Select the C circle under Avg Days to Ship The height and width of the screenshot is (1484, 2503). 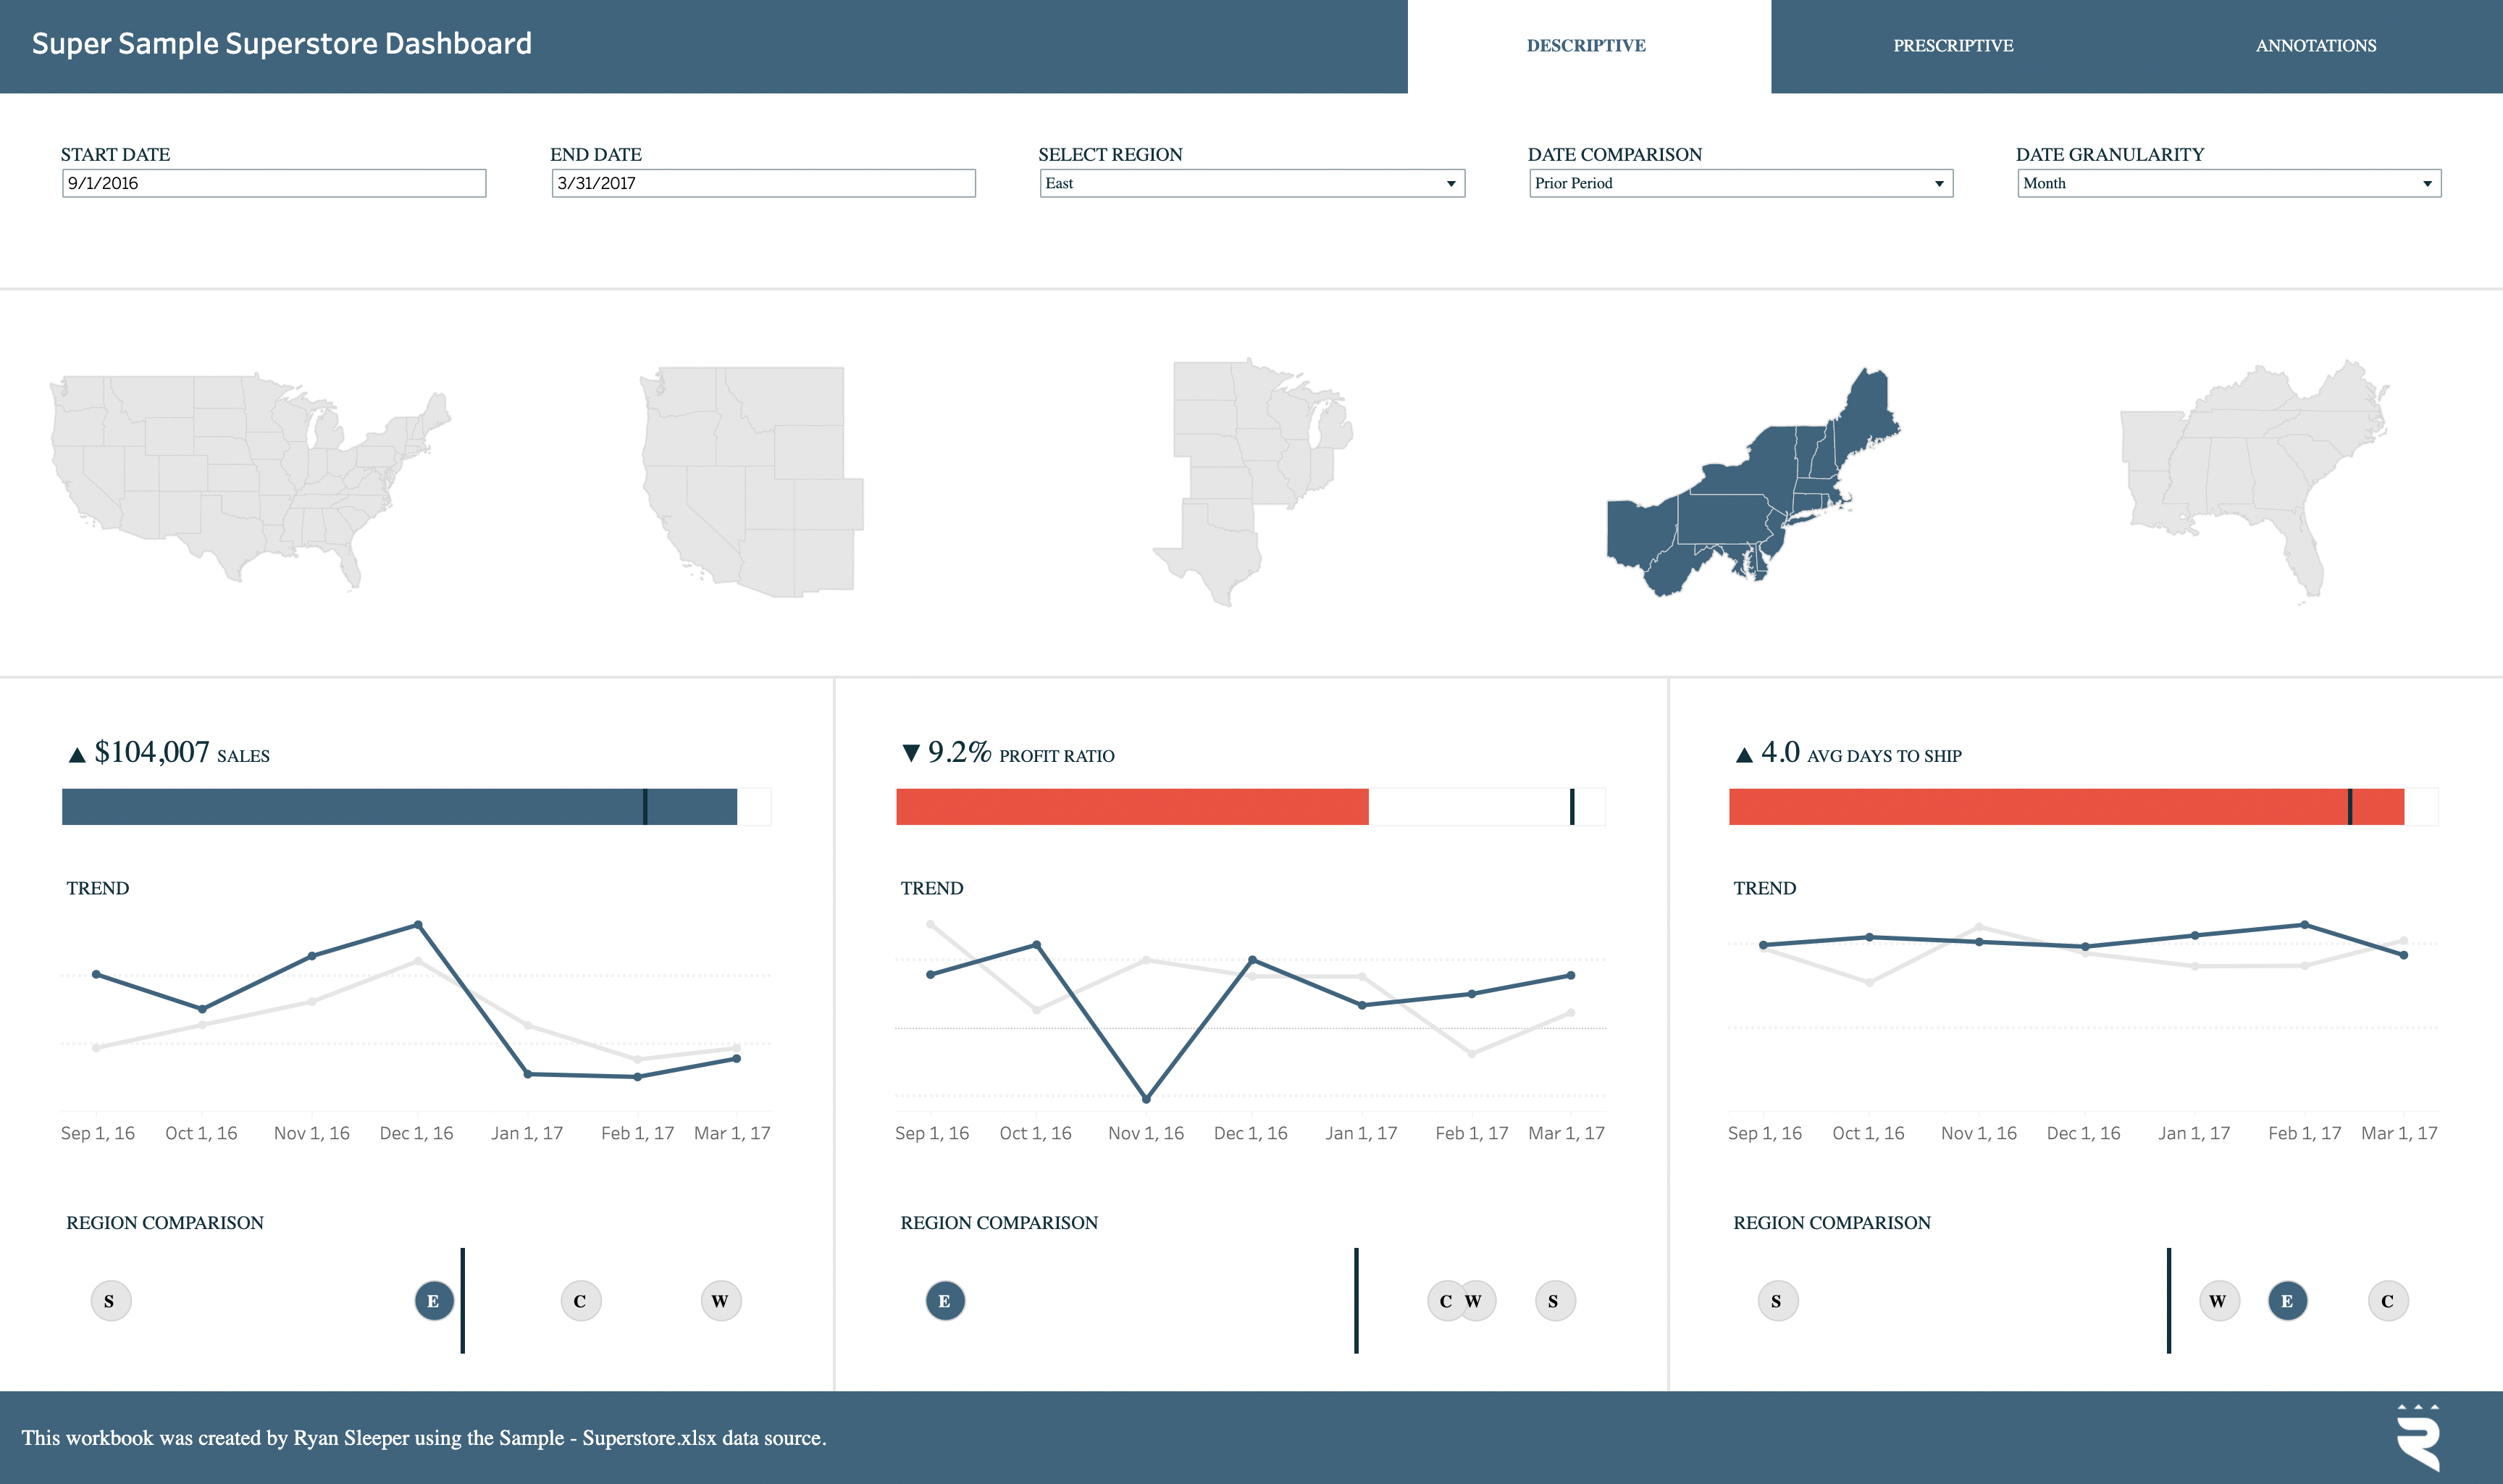coord(2388,1300)
